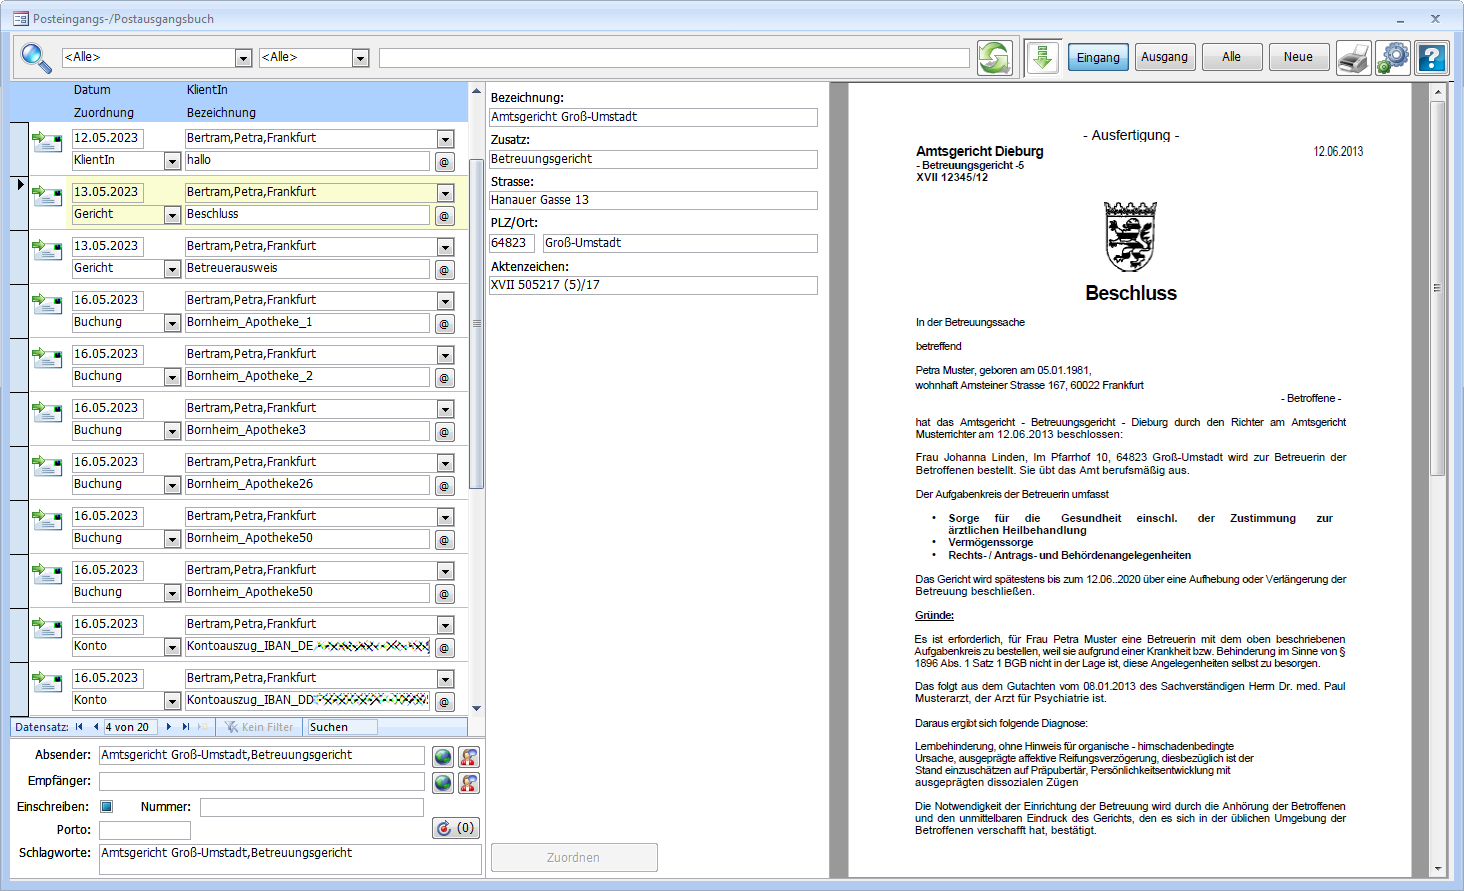Click the document preview vertical scrollbar thumb
The width and height of the screenshot is (1464, 891).
1438,288
